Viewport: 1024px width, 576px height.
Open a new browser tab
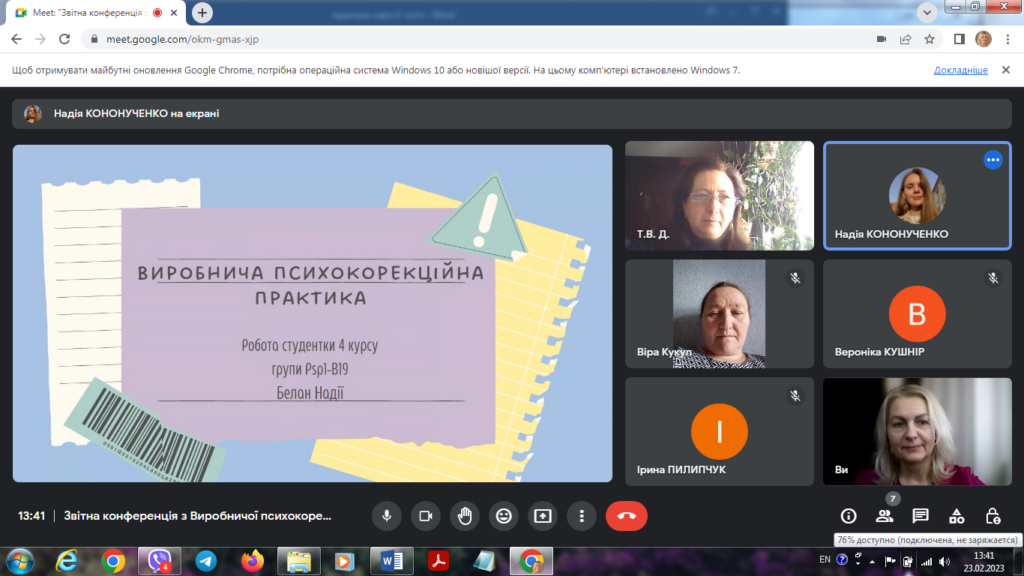point(203,12)
